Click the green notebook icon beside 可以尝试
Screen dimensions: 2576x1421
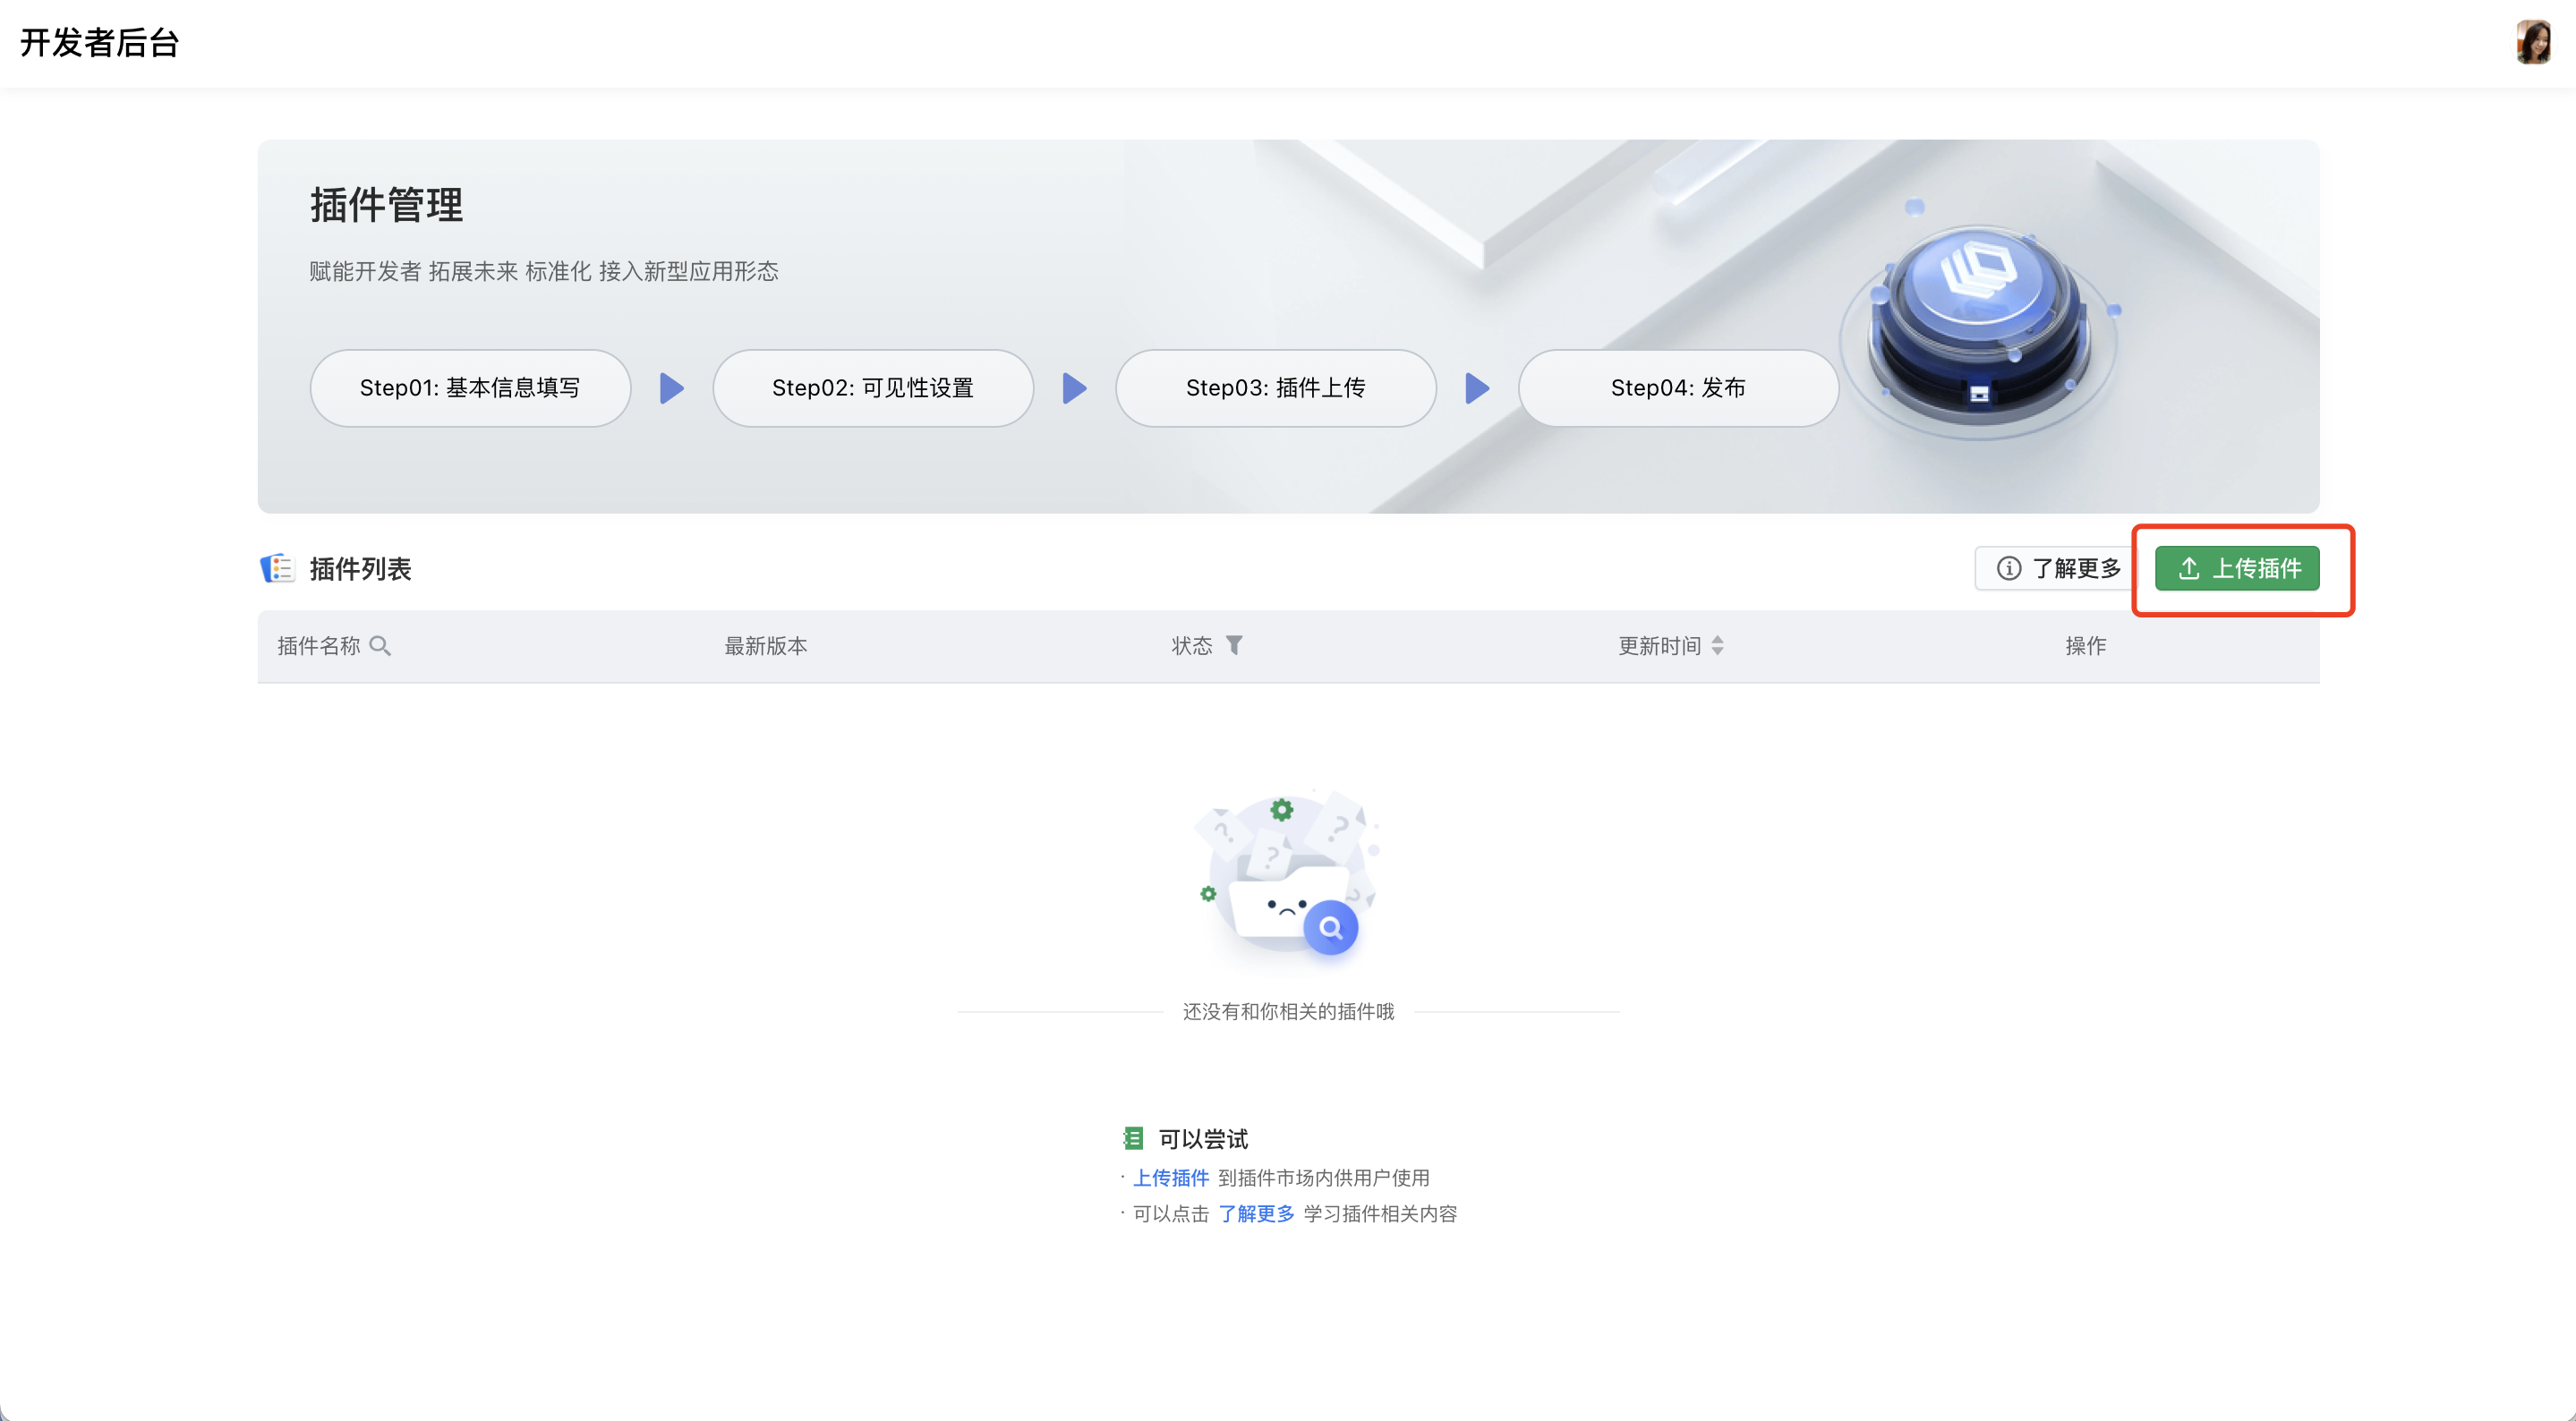(x=1132, y=1138)
